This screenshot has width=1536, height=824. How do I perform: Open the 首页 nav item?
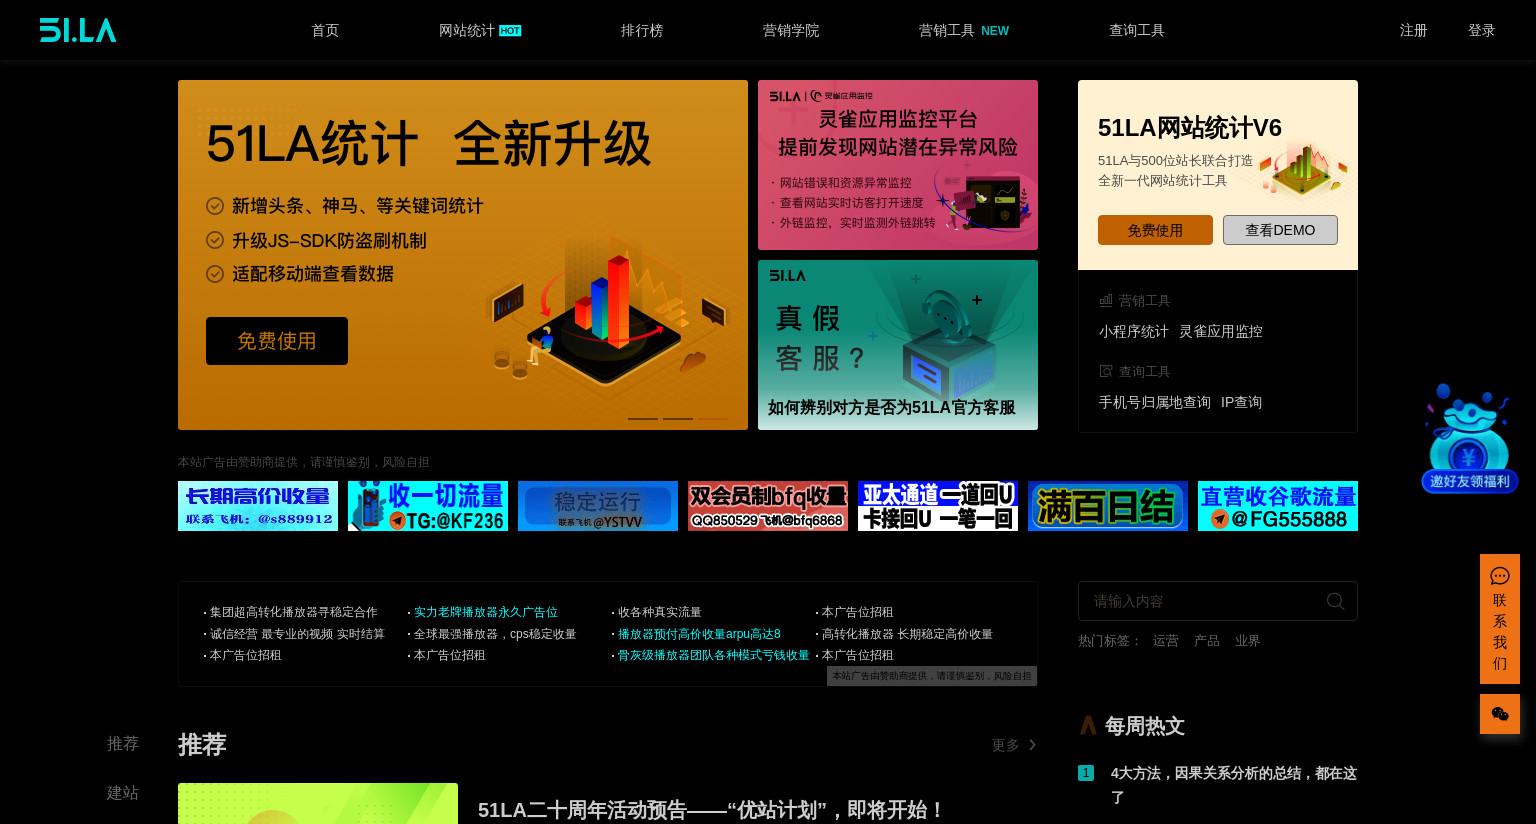[325, 30]
